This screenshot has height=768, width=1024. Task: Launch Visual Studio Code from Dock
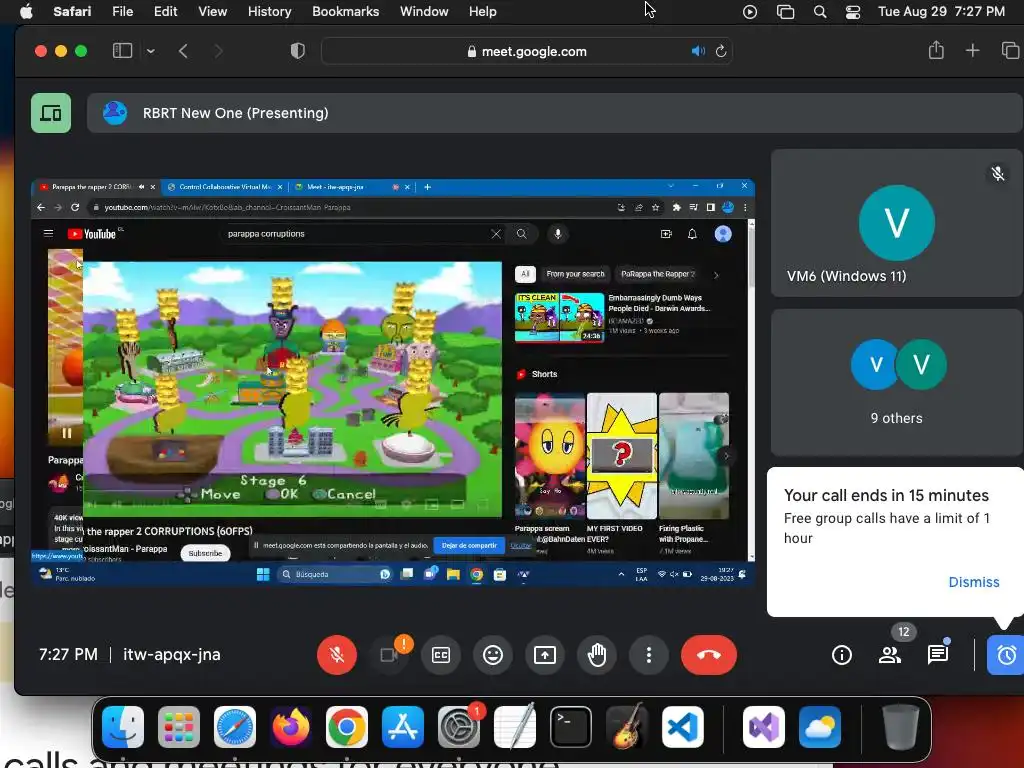pos(683,727)
